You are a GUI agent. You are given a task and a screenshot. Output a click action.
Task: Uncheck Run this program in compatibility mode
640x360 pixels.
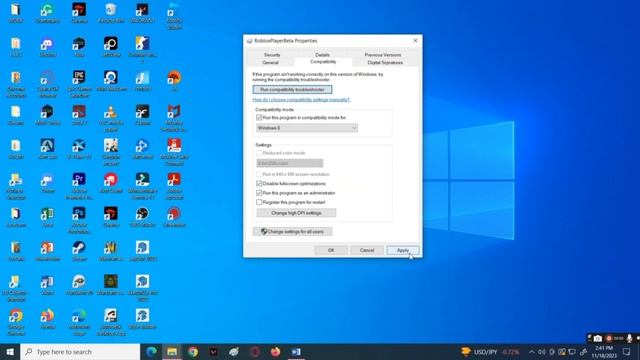coord(259,118)
